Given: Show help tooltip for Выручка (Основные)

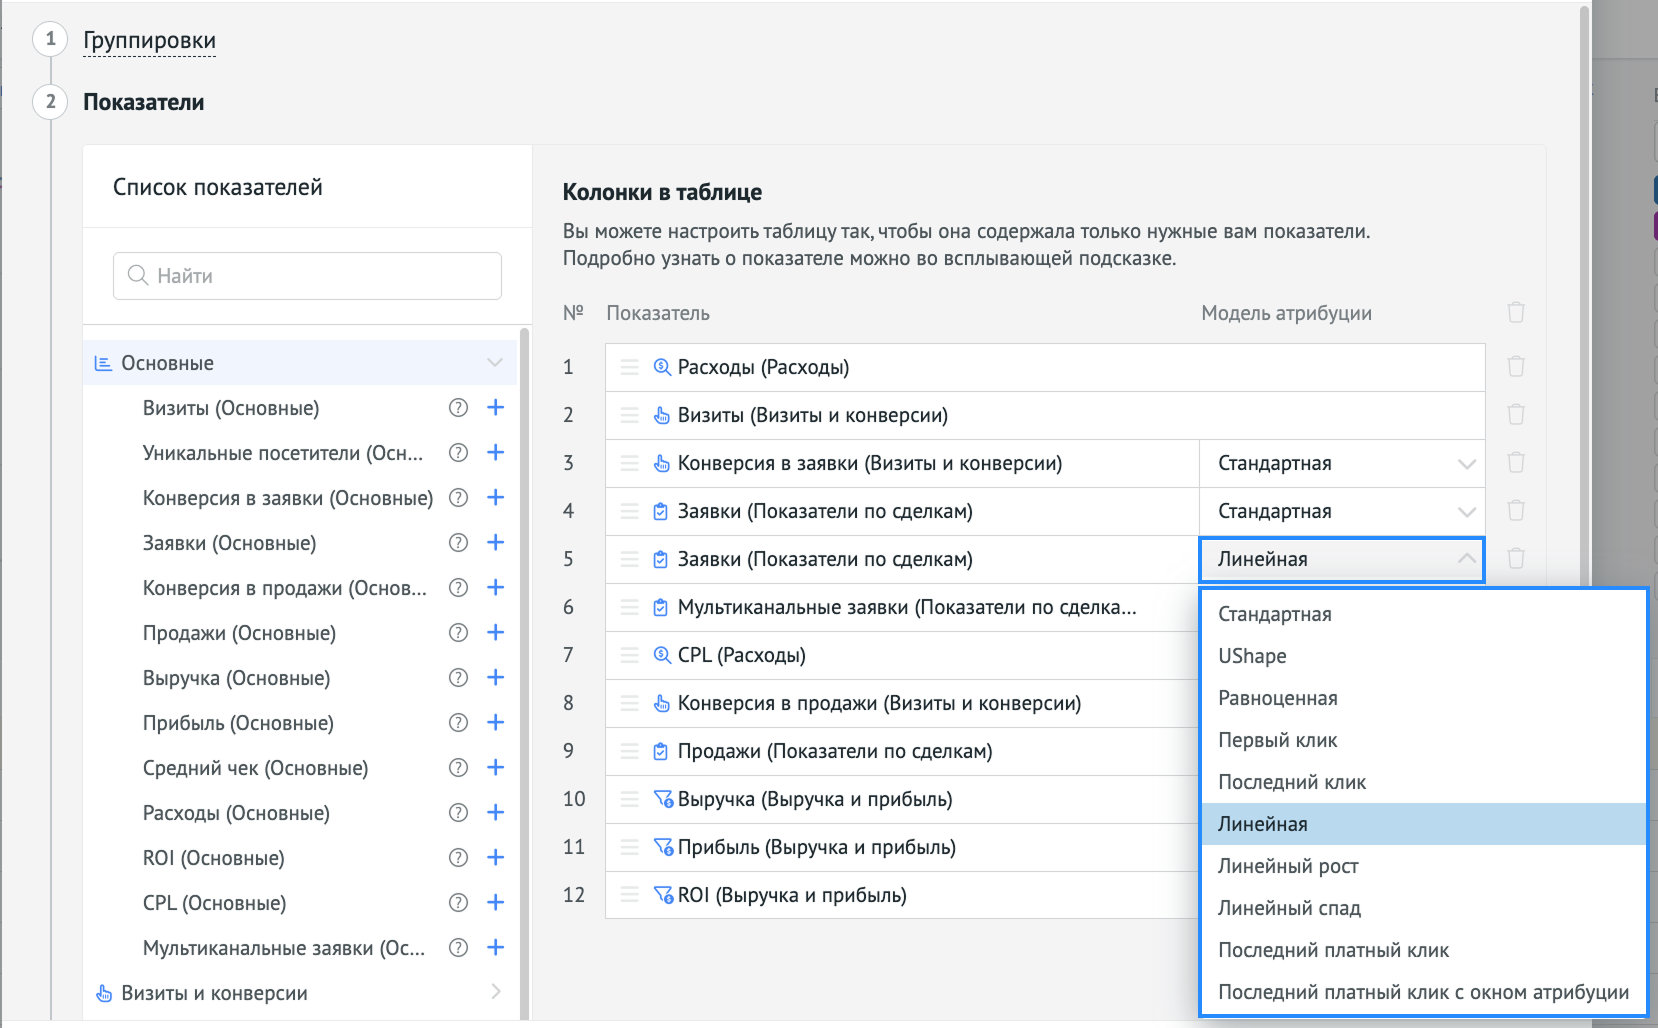Looking at the screenshot, I should pos(458,678).
